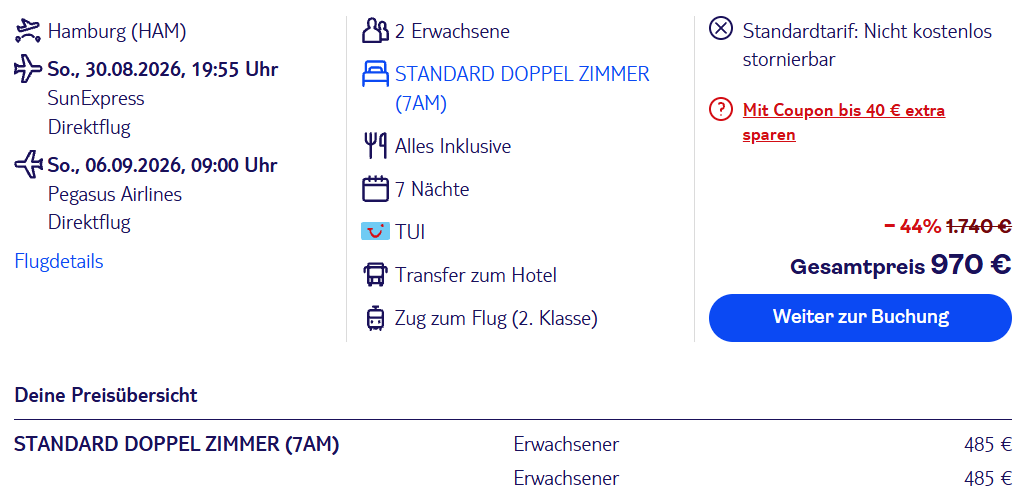The height and width of the screenshot is (493, 1024).
Task: Click the circled X cancellation icon
Action: pyautogui.click(x=721, y=30)
